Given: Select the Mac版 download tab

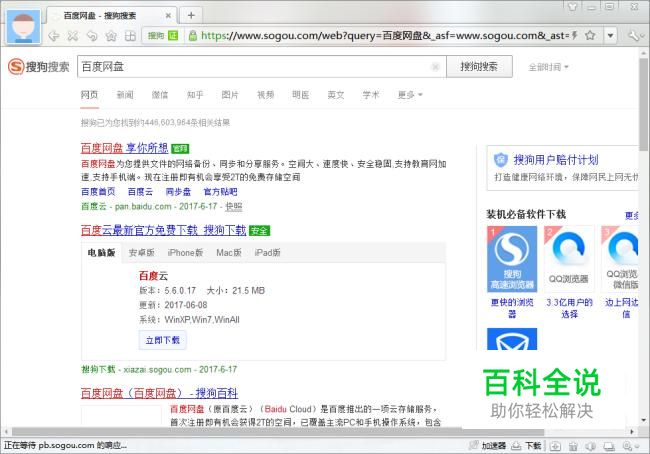Looking at the screenshot, I should click(229, 252).
